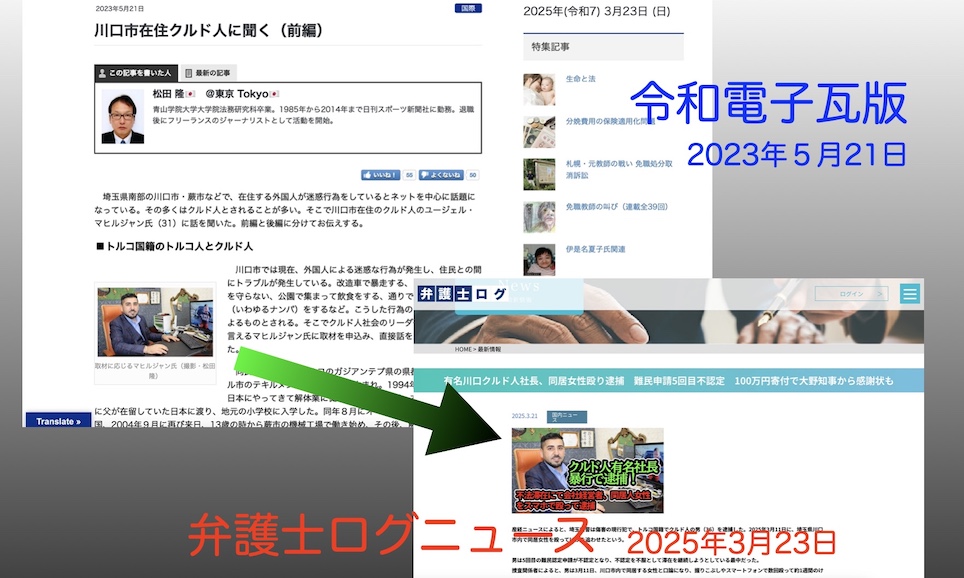Click the いいね! thumbs-up button

tap(381, 174)
